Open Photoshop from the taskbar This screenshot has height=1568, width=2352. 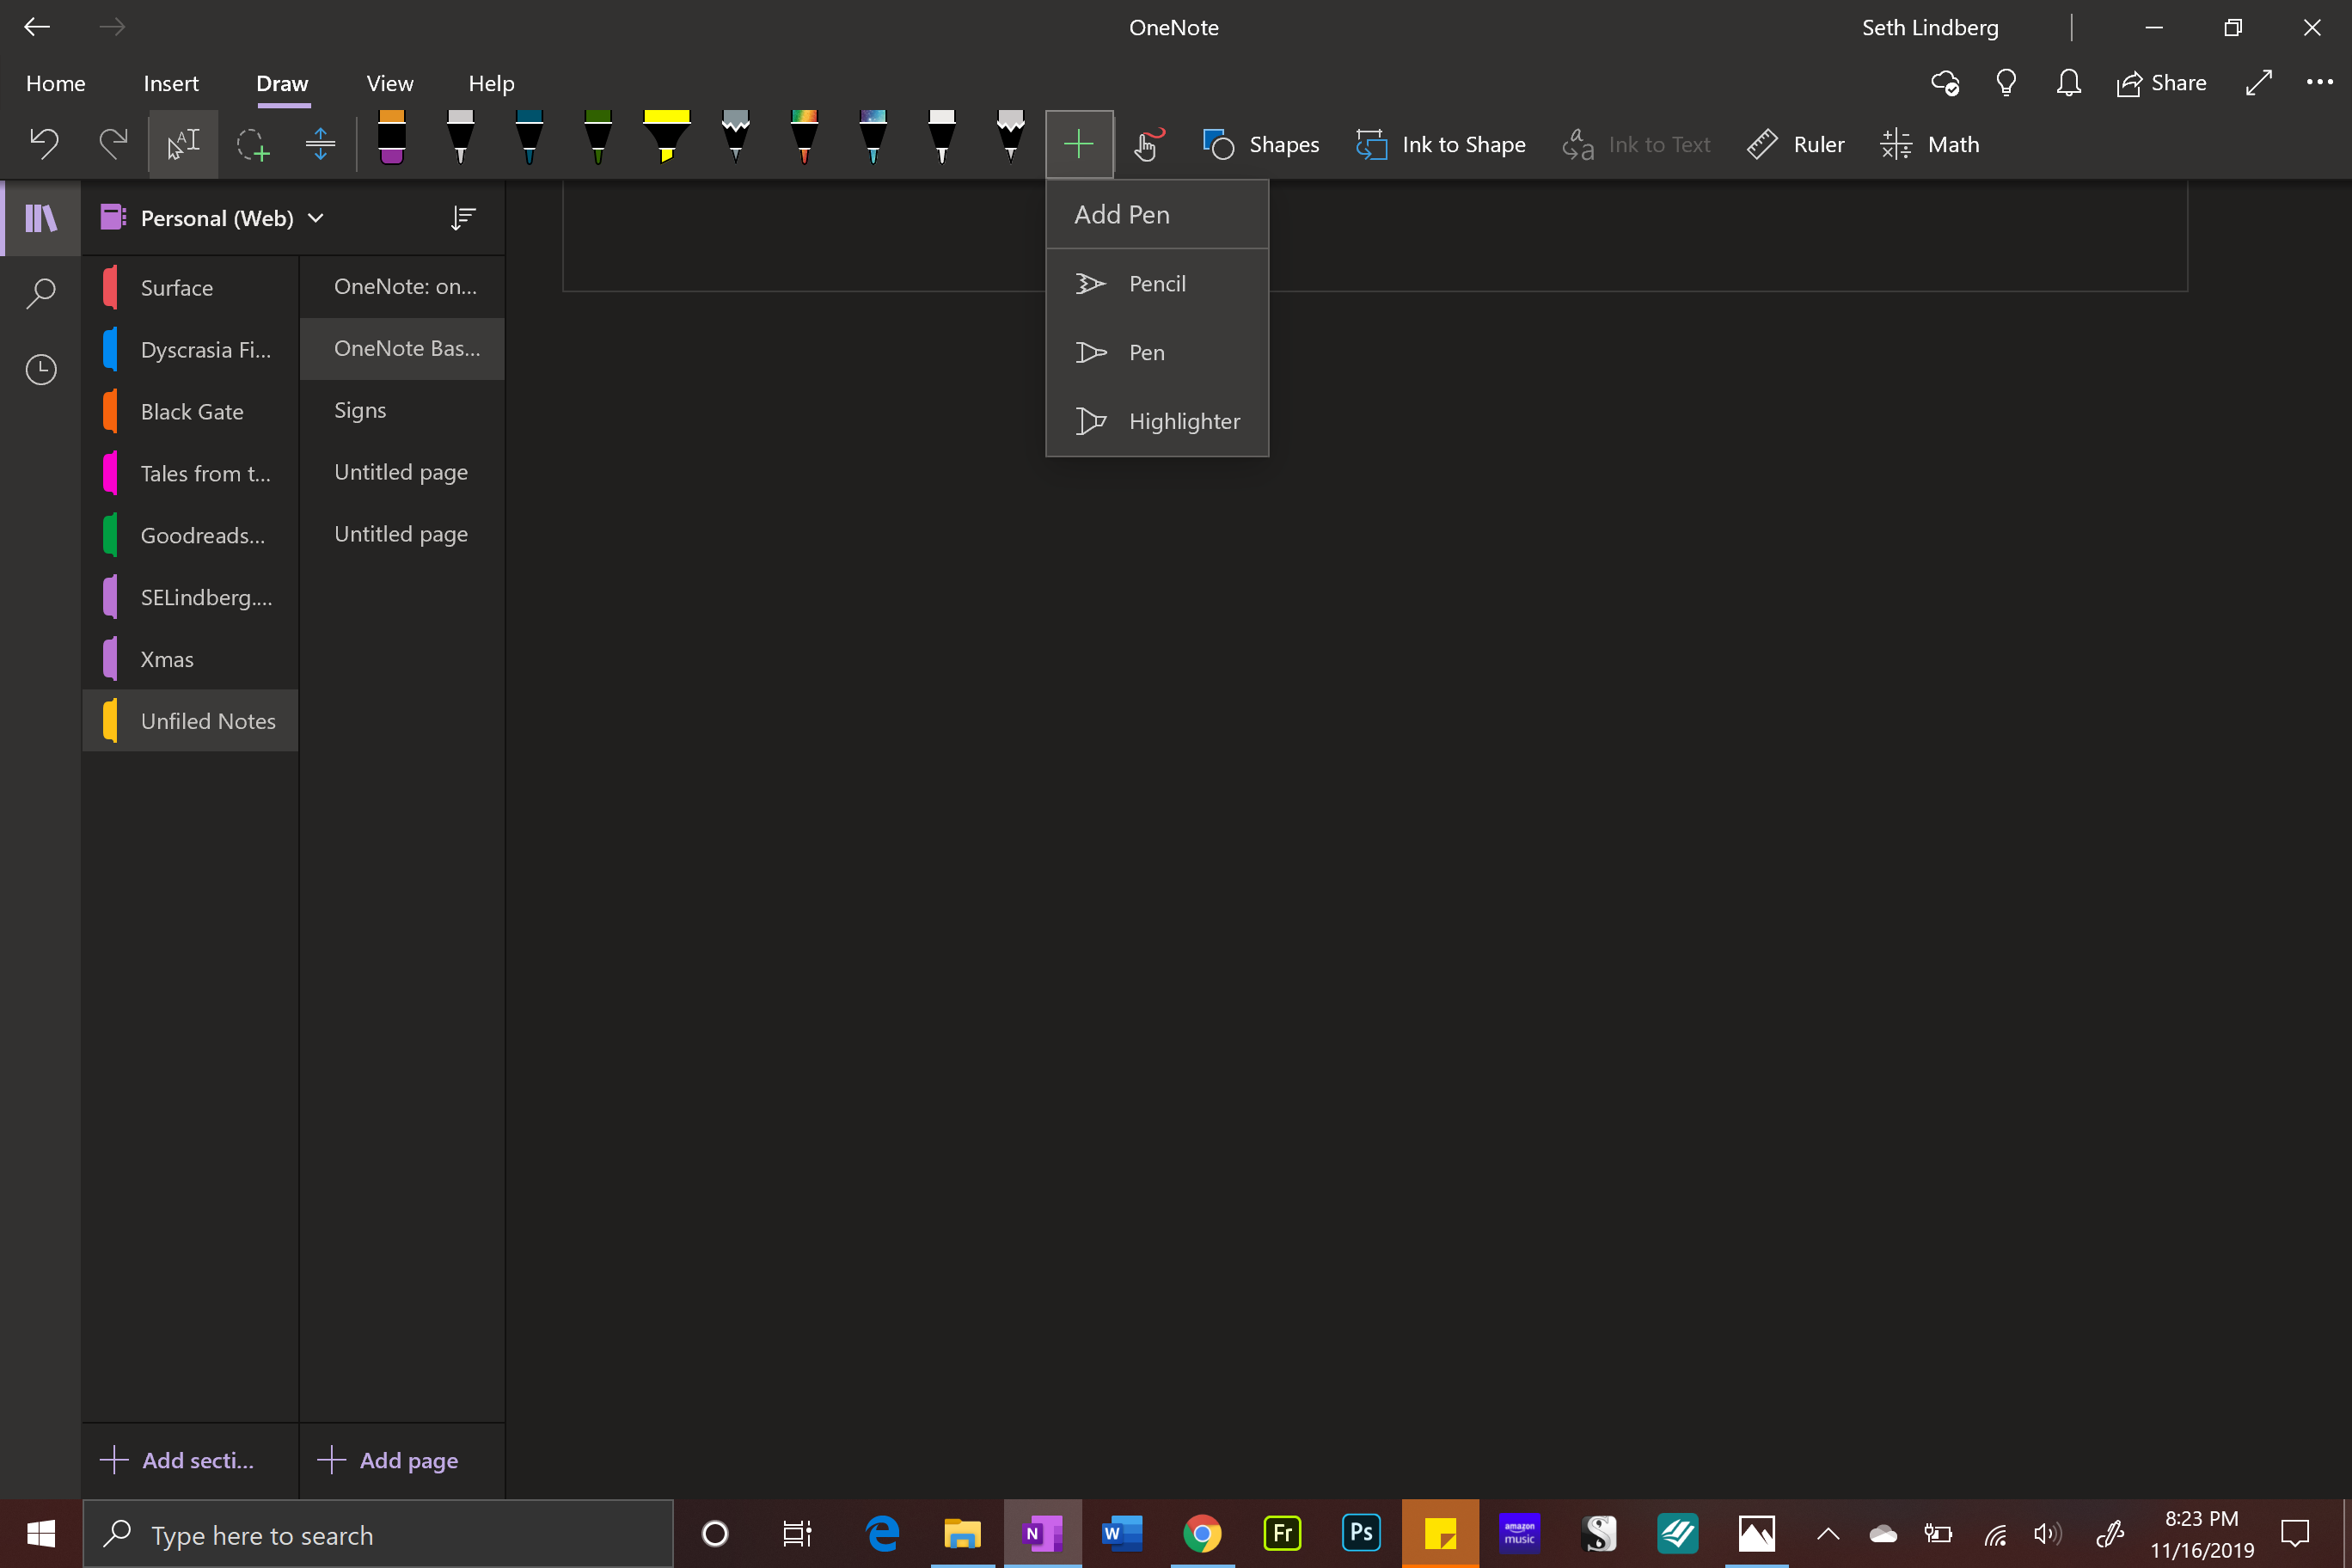tap(1361, 1533)
